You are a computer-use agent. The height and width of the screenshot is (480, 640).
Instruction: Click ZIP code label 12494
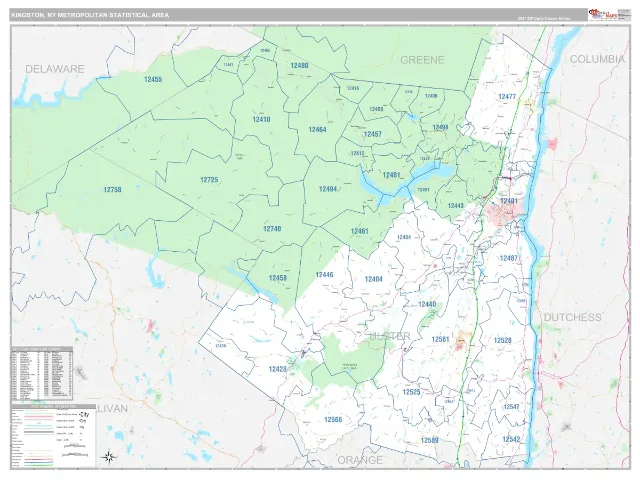328,189
